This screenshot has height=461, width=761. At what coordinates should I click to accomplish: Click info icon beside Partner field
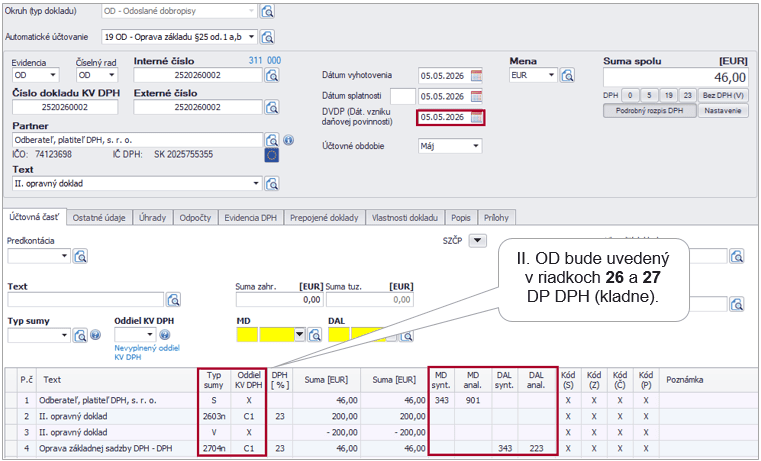click(x=287, y=140)
